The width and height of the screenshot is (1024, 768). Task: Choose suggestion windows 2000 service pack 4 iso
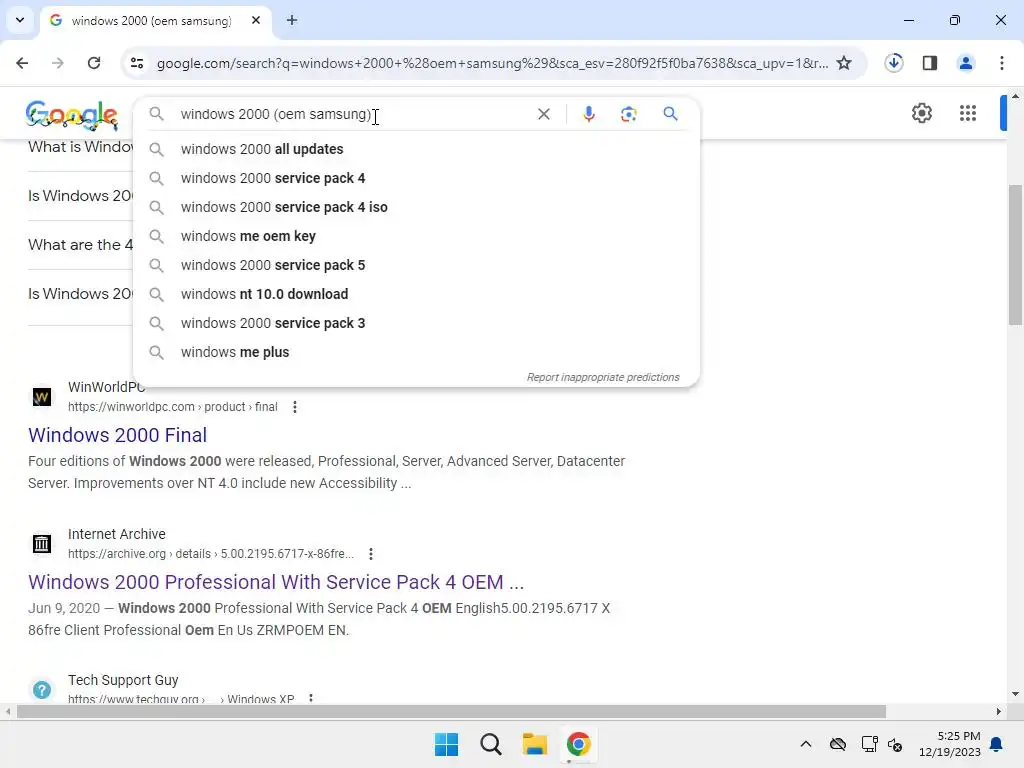[x=415, y=207]
